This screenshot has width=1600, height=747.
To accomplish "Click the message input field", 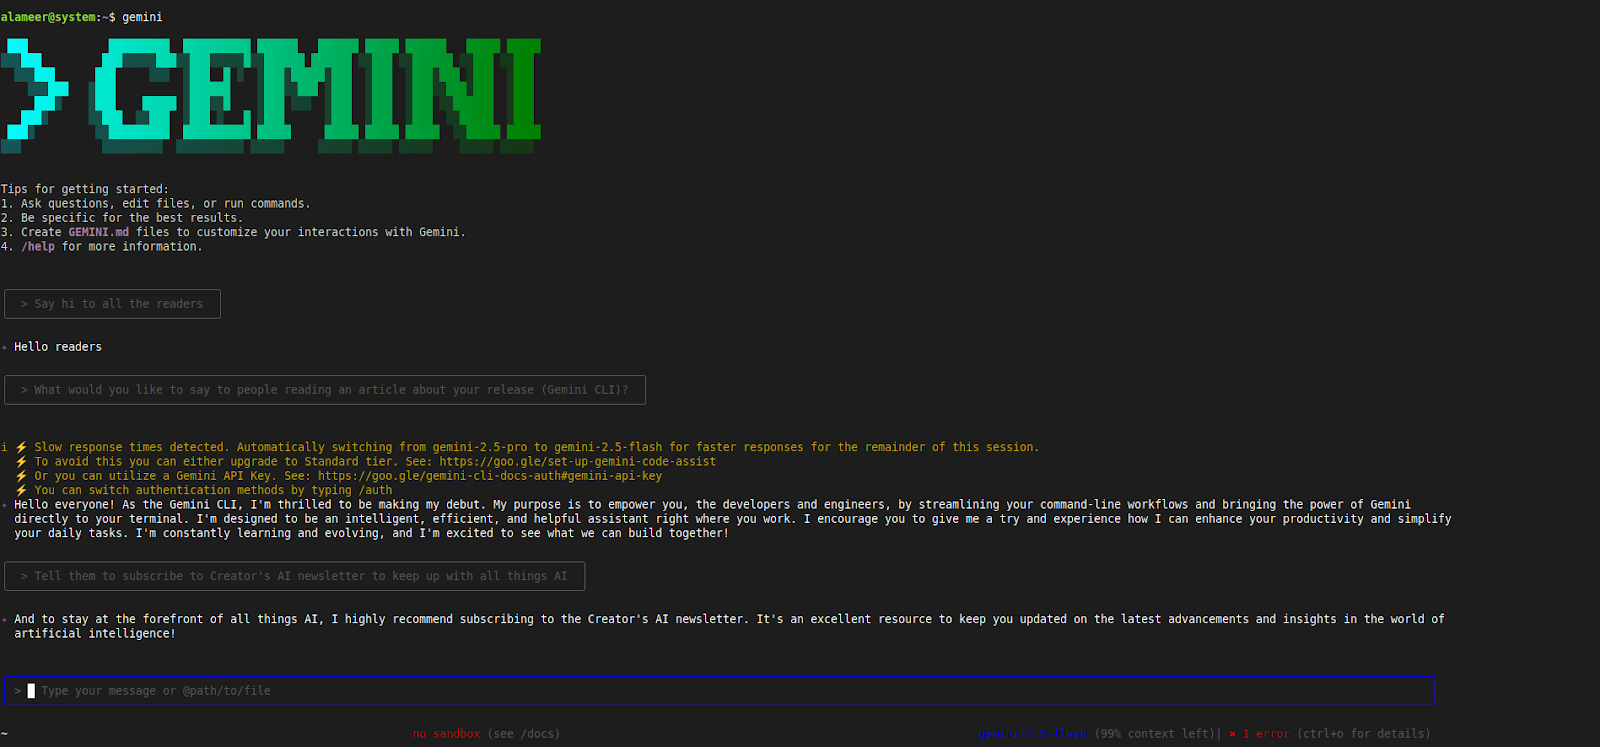I will click(719, 691).
